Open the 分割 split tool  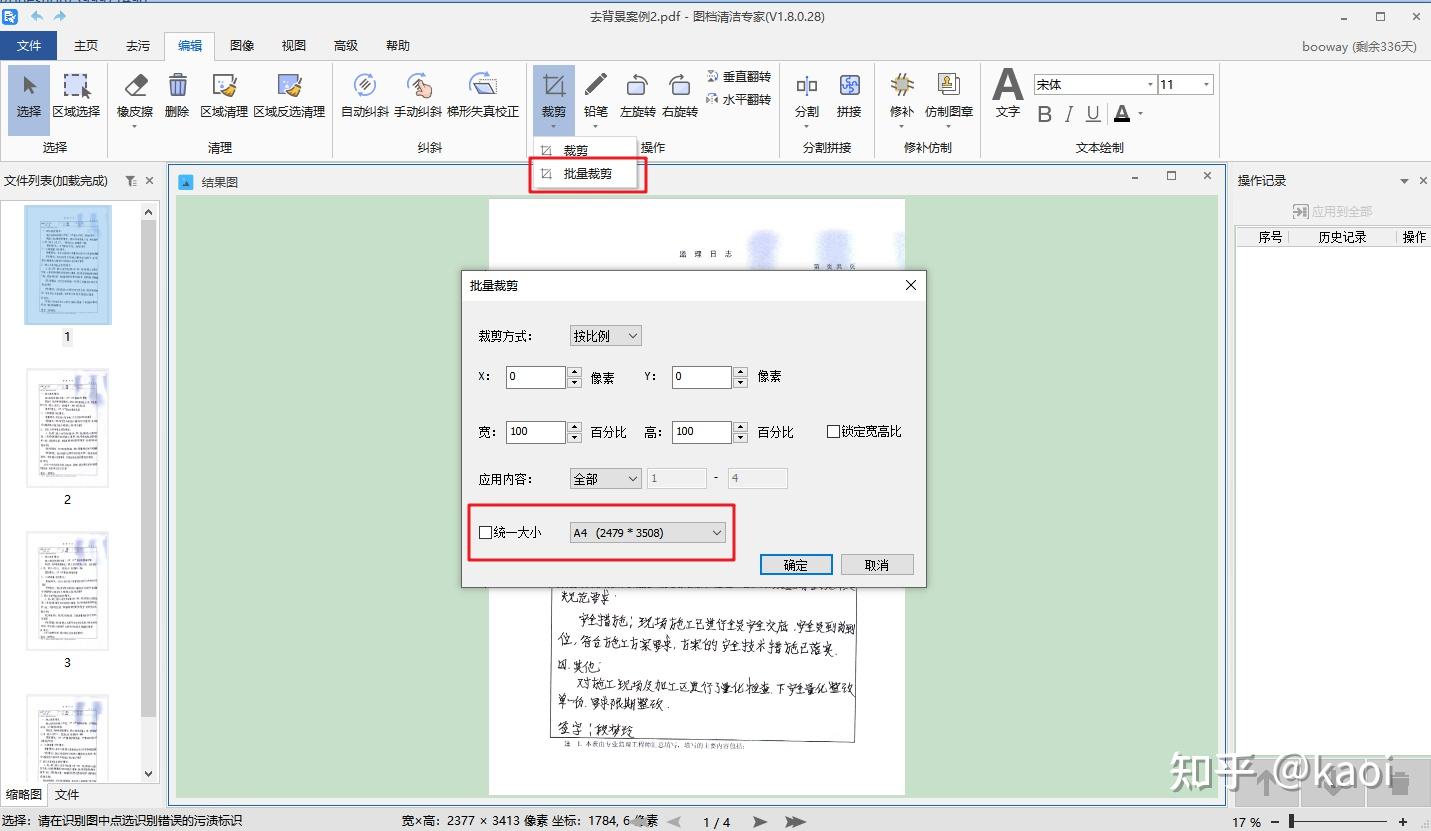tap(807, 97)
